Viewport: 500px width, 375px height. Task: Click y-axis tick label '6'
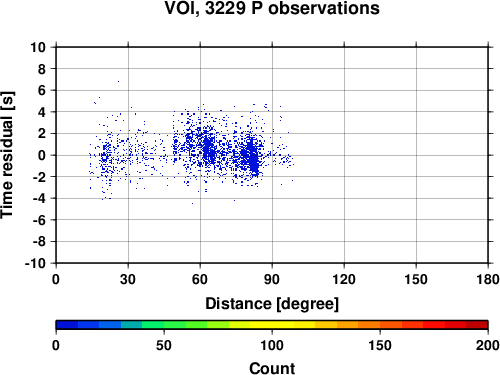(42, 90)
